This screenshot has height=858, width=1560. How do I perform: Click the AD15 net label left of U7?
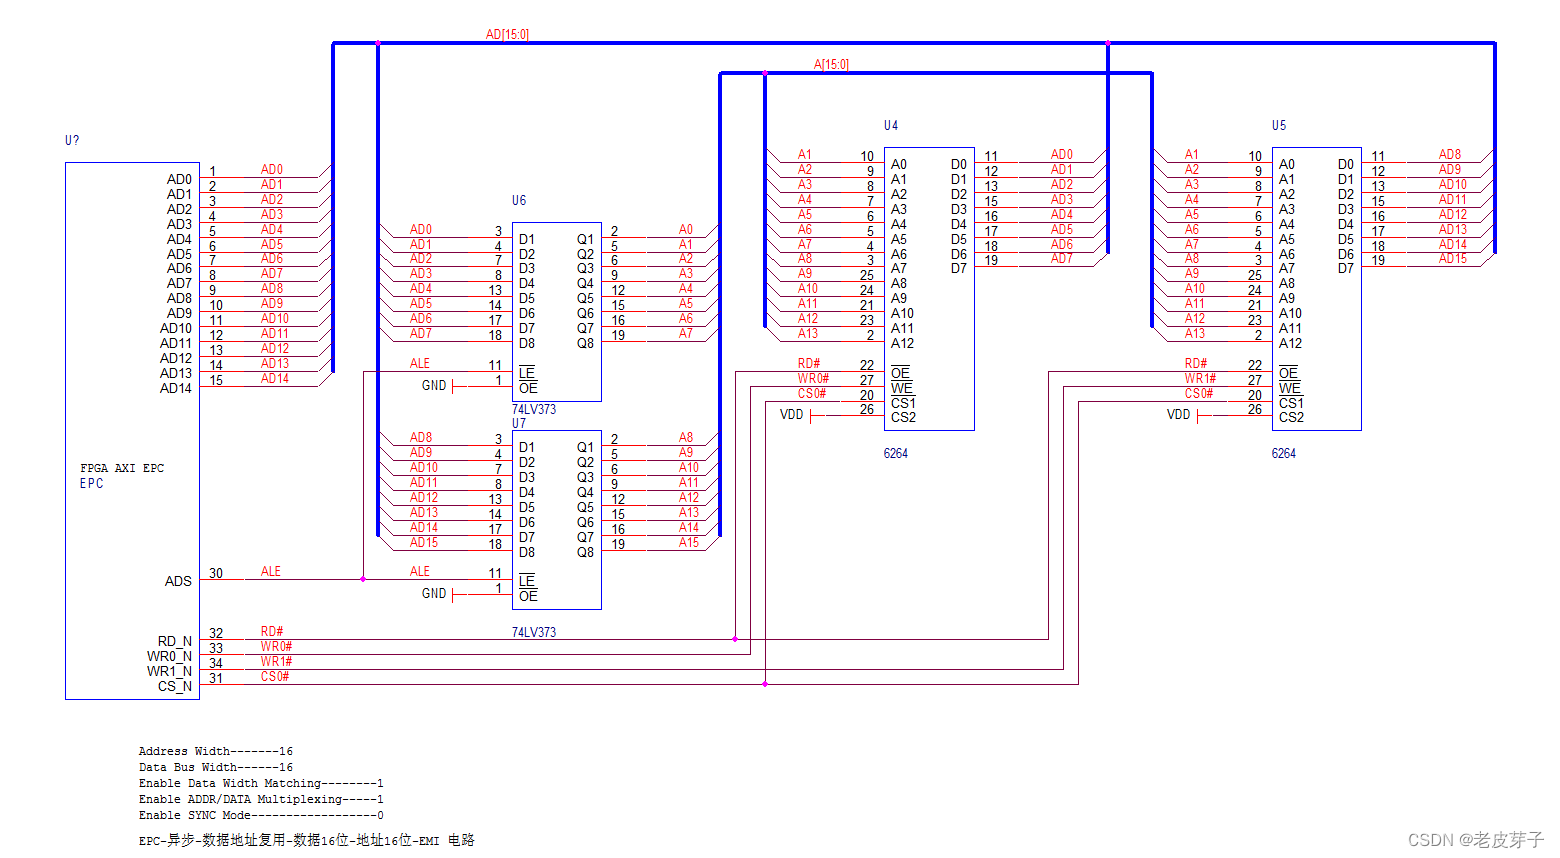tap(424, 542)
